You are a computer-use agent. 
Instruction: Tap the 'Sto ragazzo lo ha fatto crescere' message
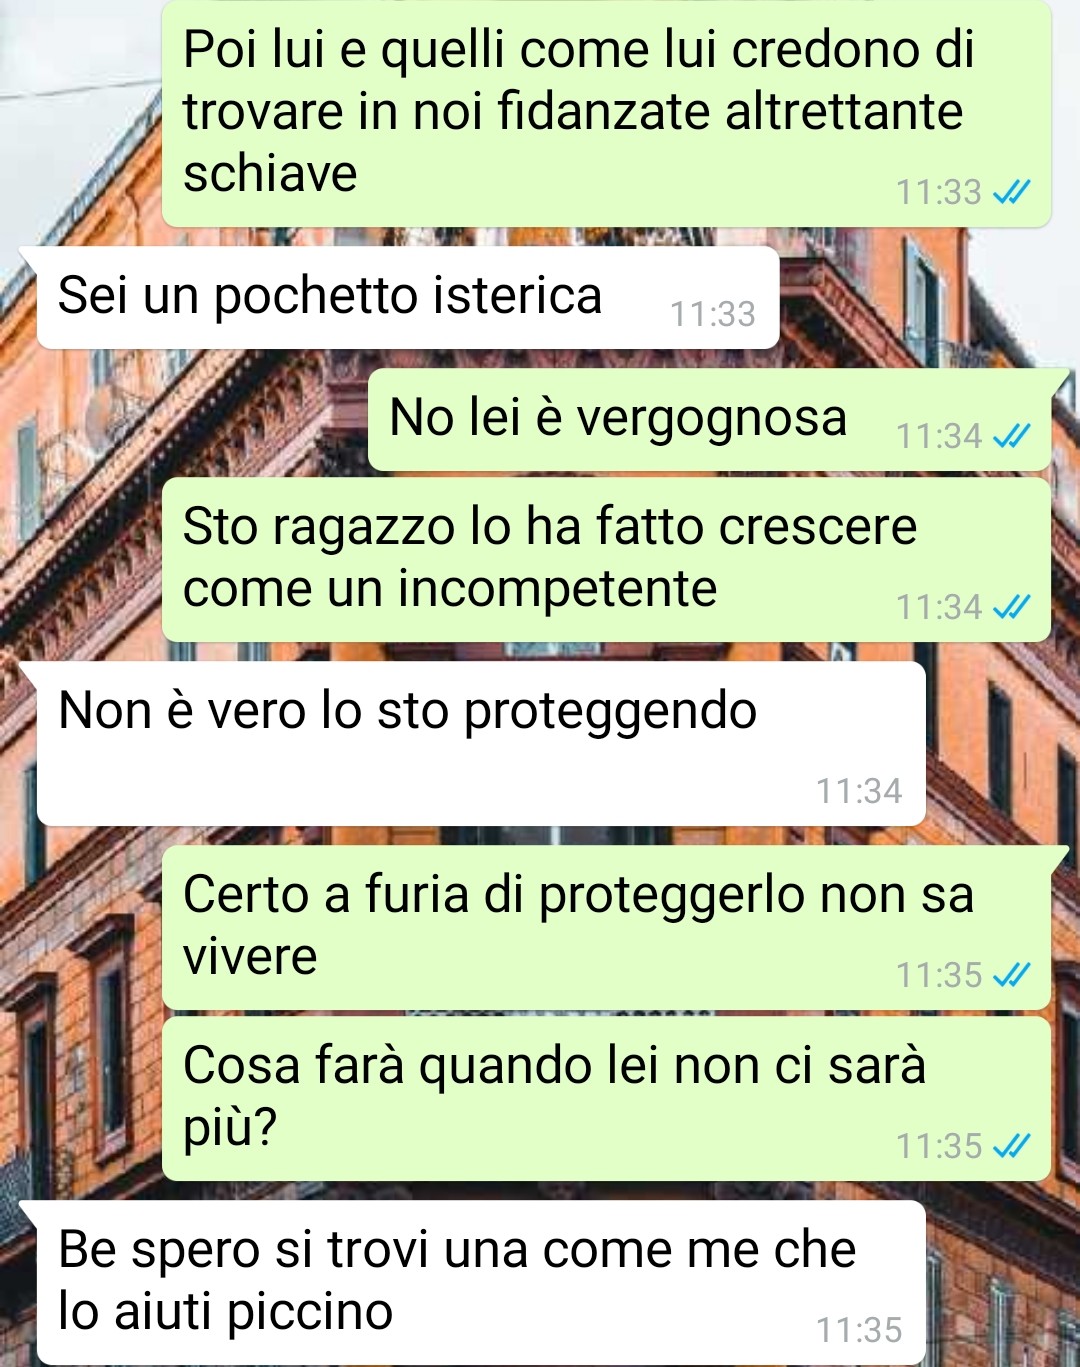coord(606,559)
